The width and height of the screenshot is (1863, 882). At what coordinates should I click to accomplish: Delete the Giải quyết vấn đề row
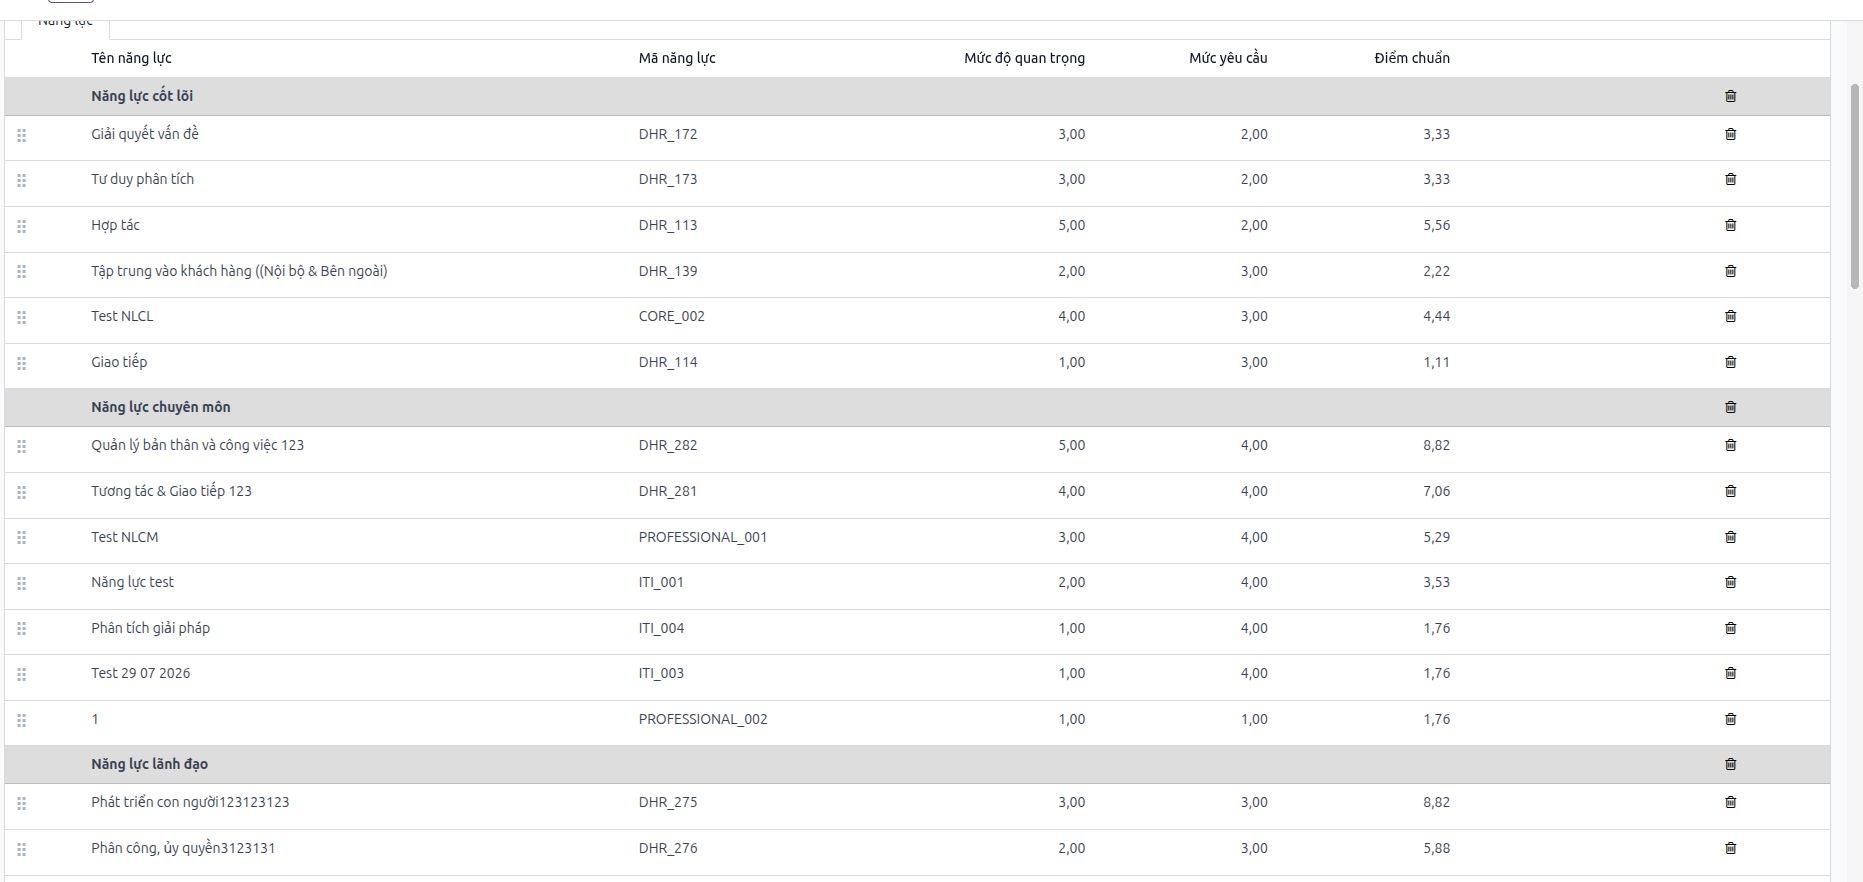pyautogui.click(x=1730, y=134)
